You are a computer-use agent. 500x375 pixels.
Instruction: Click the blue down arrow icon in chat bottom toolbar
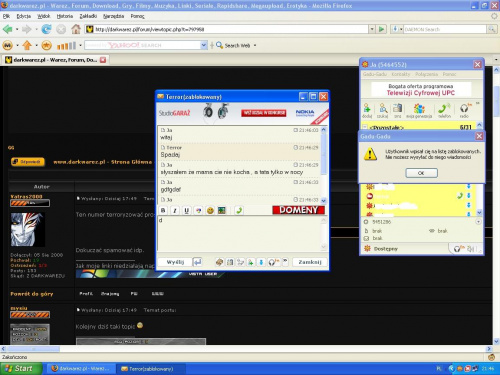pos(261,262)
